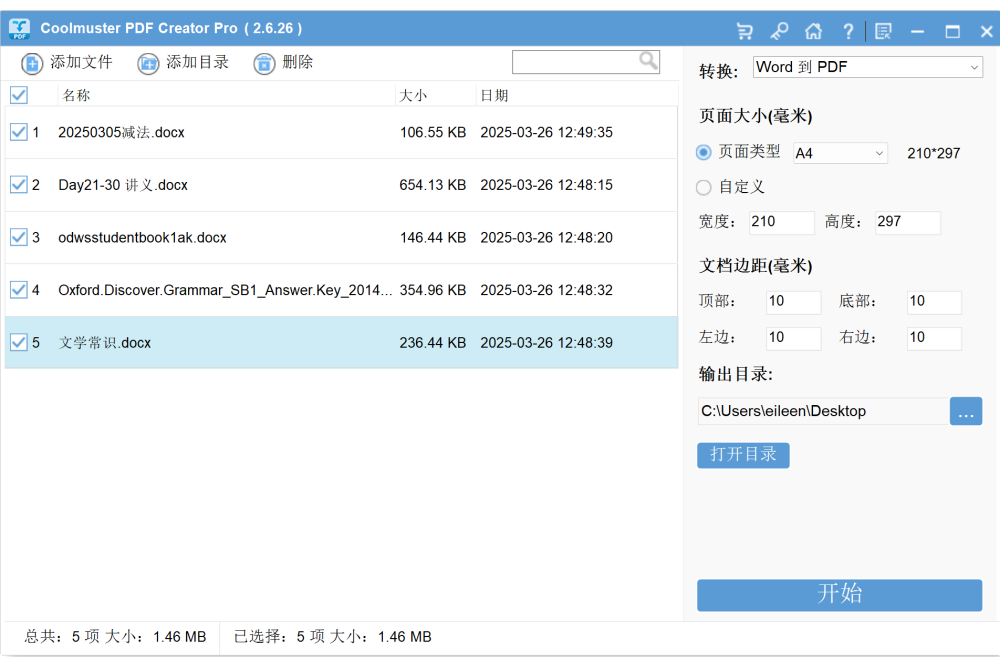The height and width of the screenshot is (666, 1000).
Task: Click the output directory path field
Action: click(822, 411)
